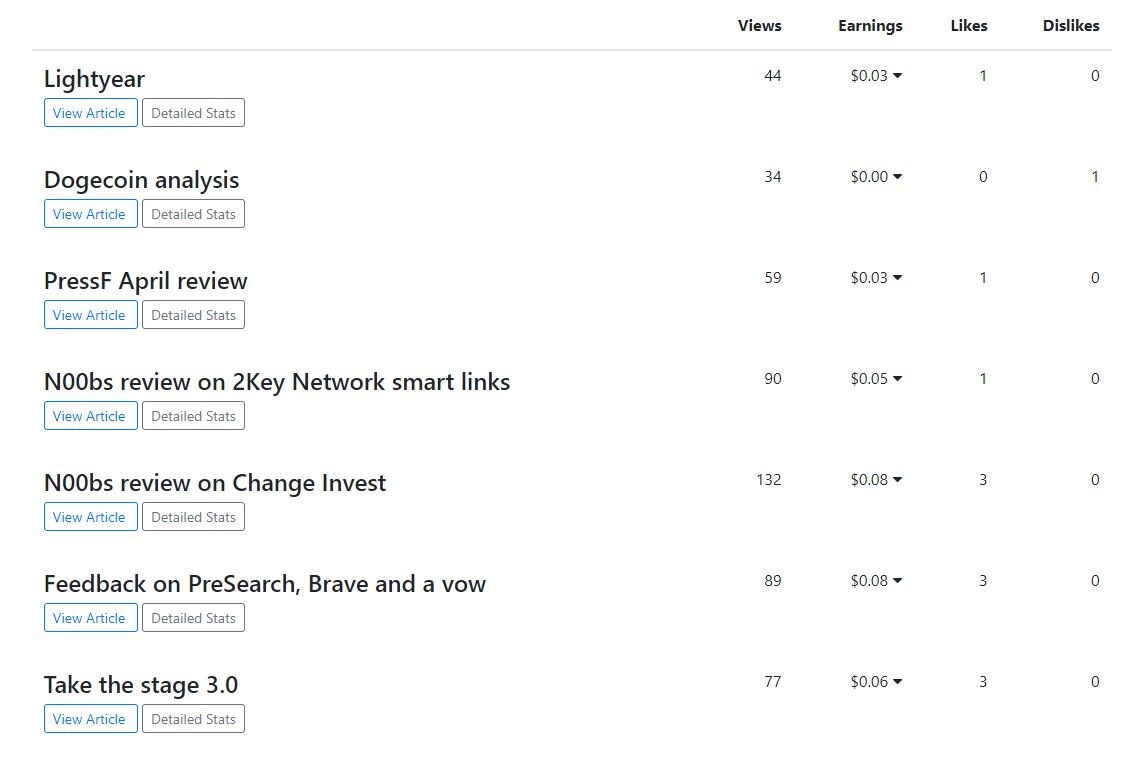
Task: Select the N00bs review on Change Invest title
Action: pyautogui.click(x=215, y=482)
